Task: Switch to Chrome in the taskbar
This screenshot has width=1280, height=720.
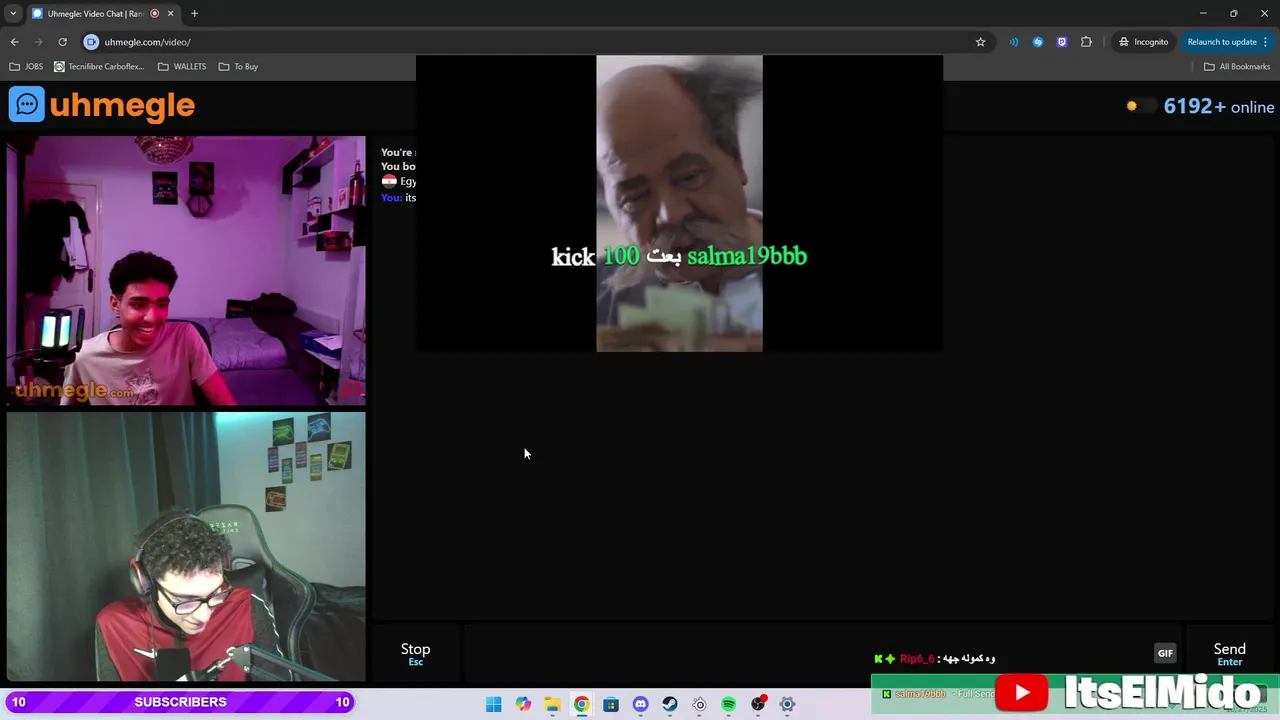Action: [581, 704]
